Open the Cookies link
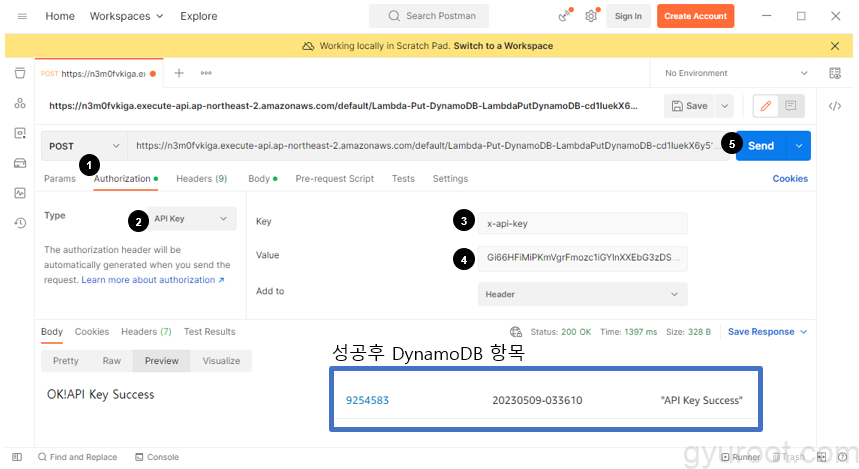 790,179
